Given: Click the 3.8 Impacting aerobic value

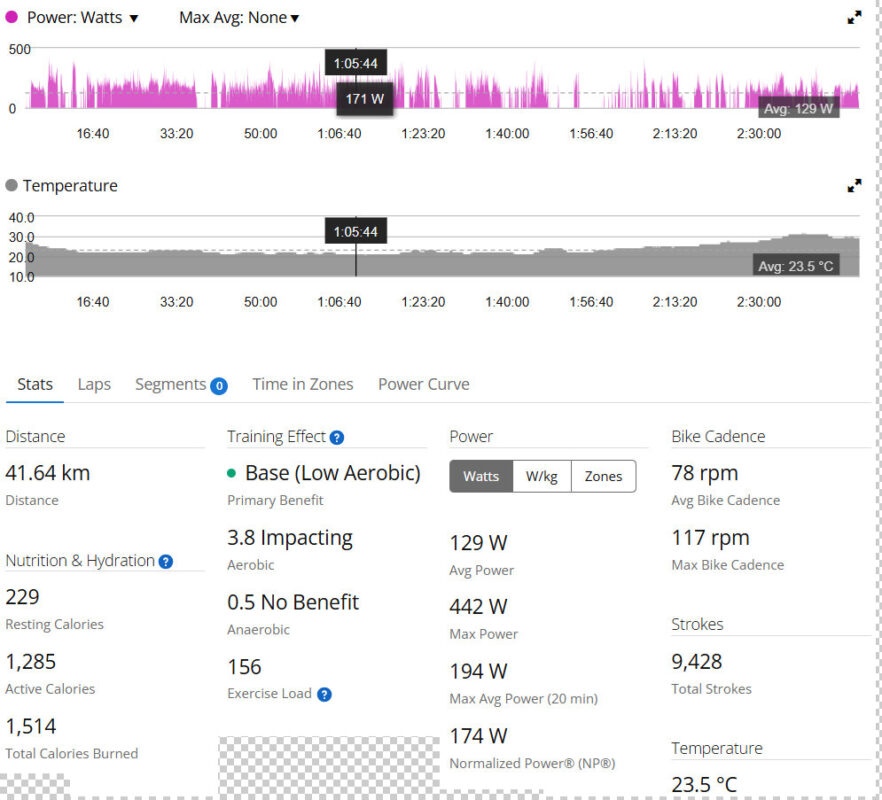Looking at the screenshot, I should [290, 538].
